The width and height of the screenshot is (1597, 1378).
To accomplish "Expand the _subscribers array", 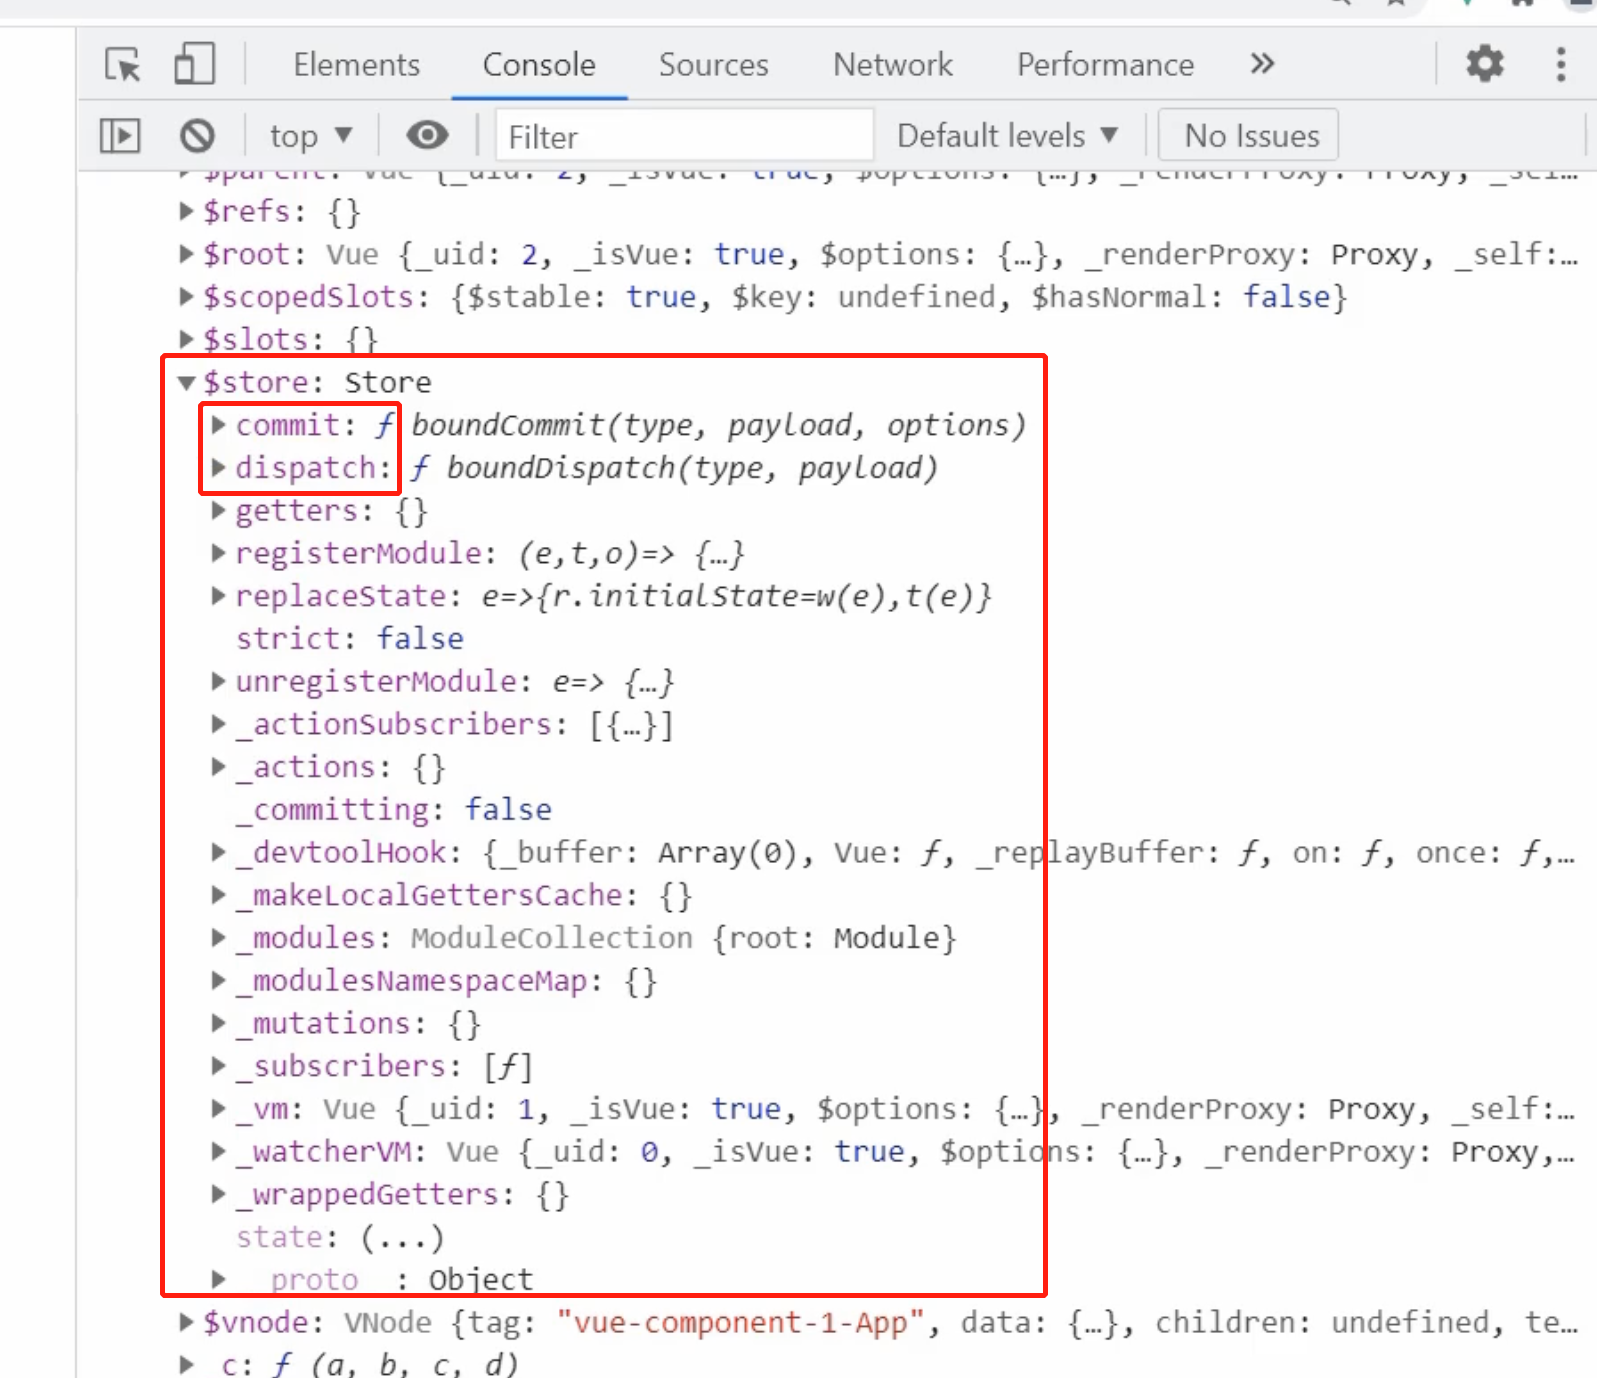I will point(219,1066).
